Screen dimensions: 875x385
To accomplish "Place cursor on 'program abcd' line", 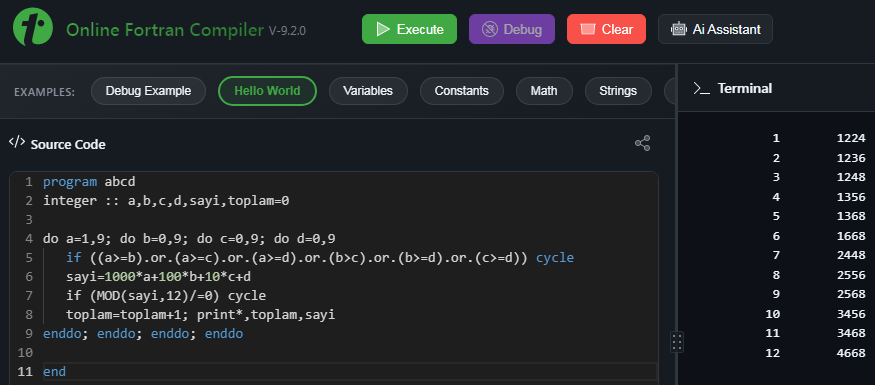I will pyautogui.click(x=89, y=182).
